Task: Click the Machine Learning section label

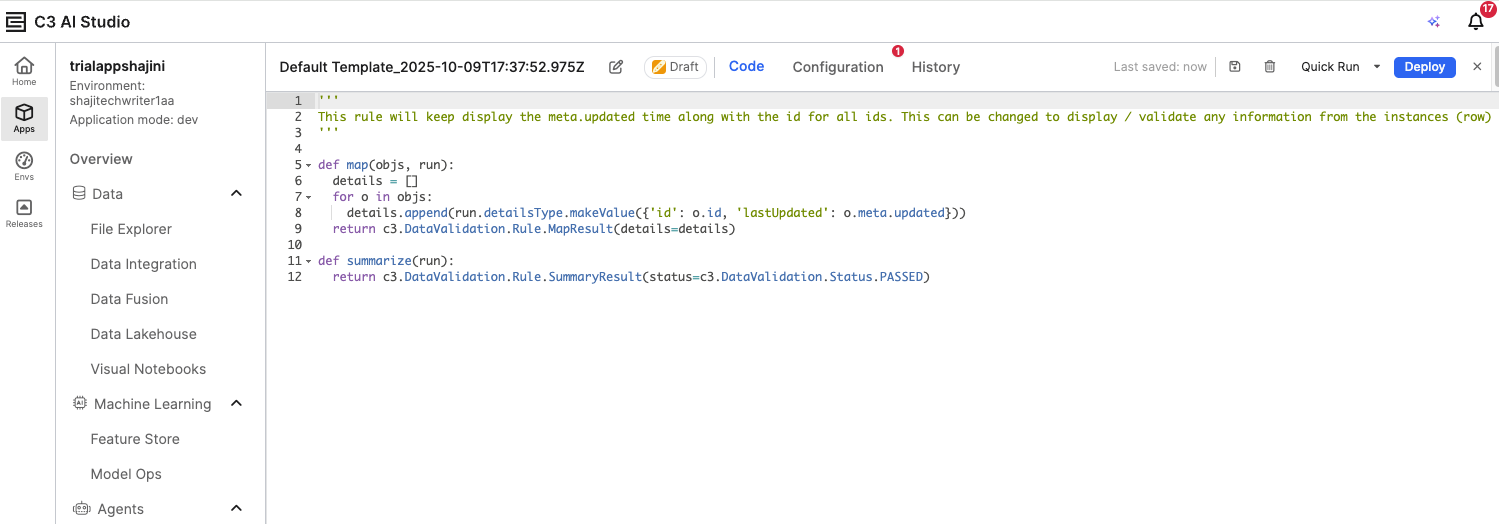Action: coord(152,404)
